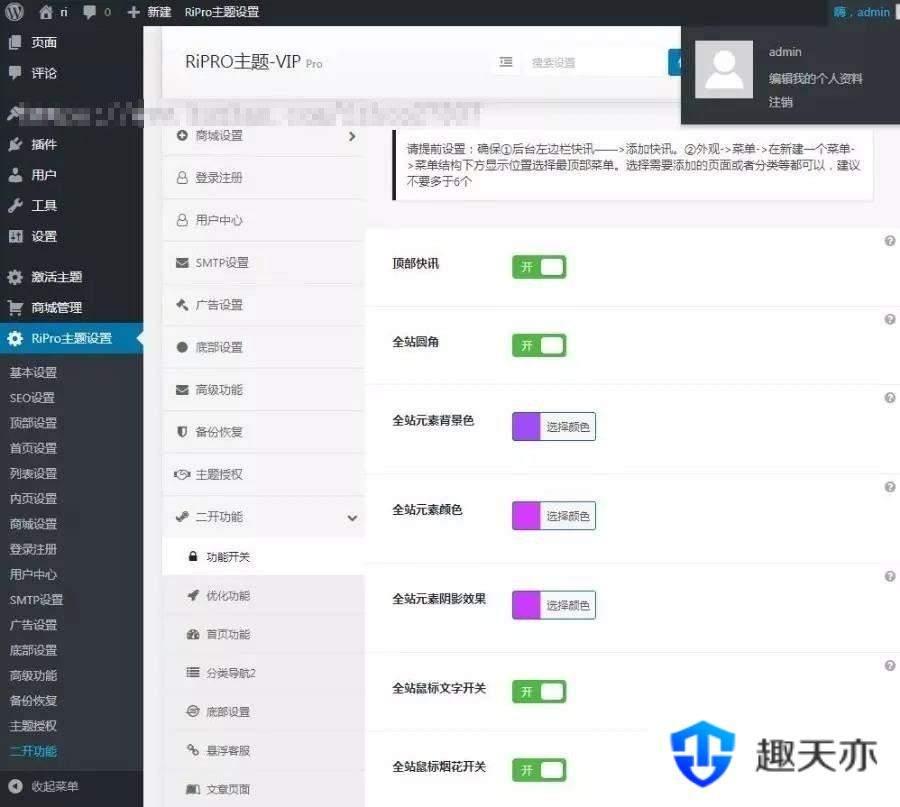The image size is (900, 807).
Task: Open 首页设置 submenu item
Action: (33, 448)
